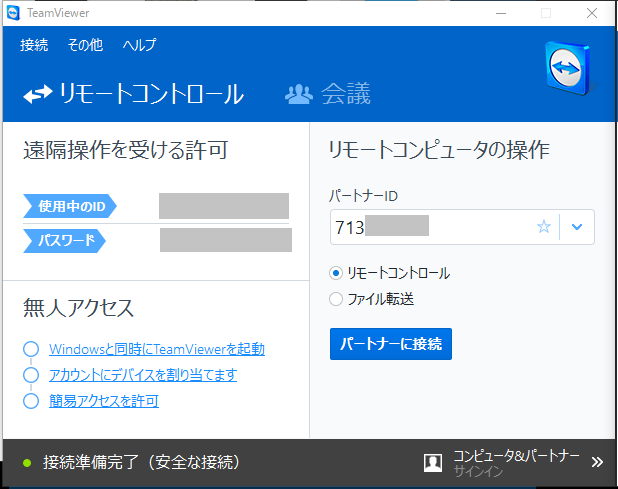Click the 無人アクセス heading
This screenshot has height=489, width=618.
(78, 308)
